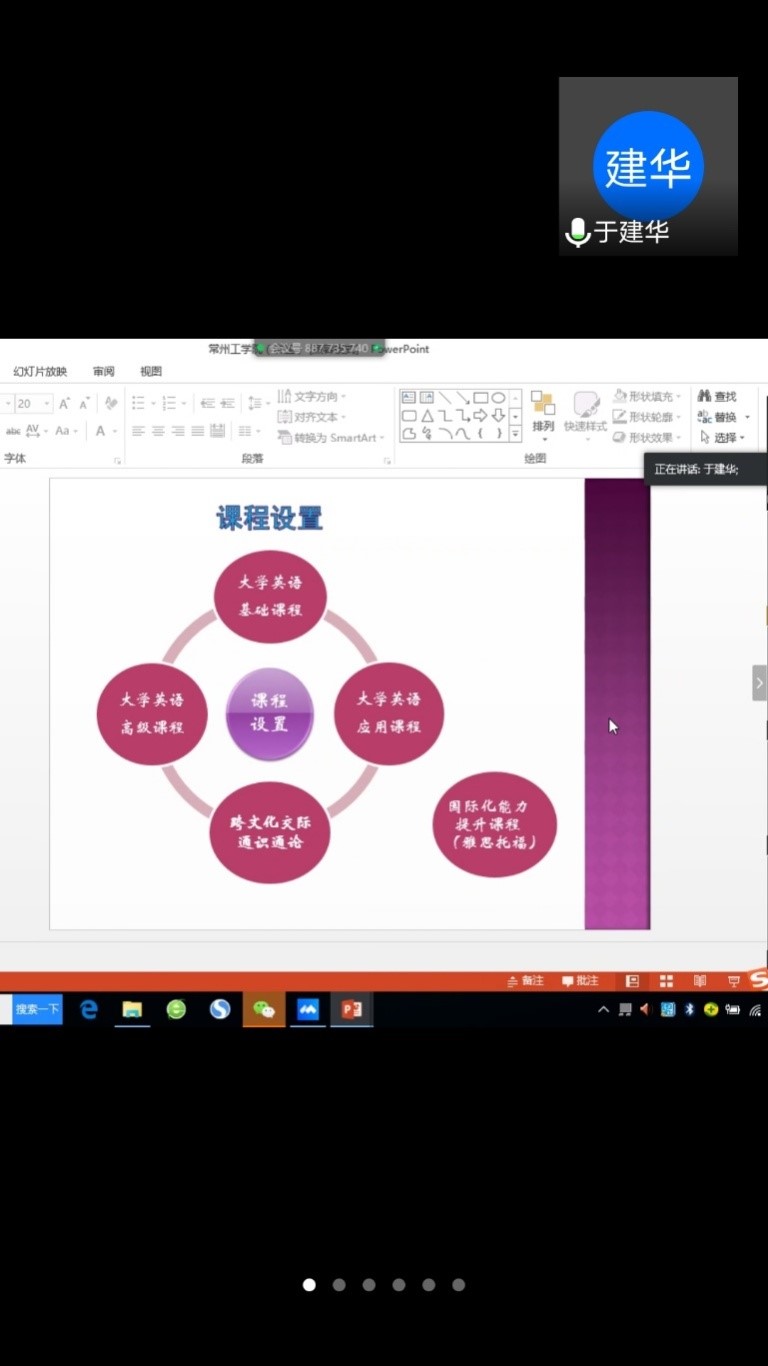Open the Review (审阅) tab
This screenshot has height=1366, width=768.
pyautogui.click(x=104, y=371)
